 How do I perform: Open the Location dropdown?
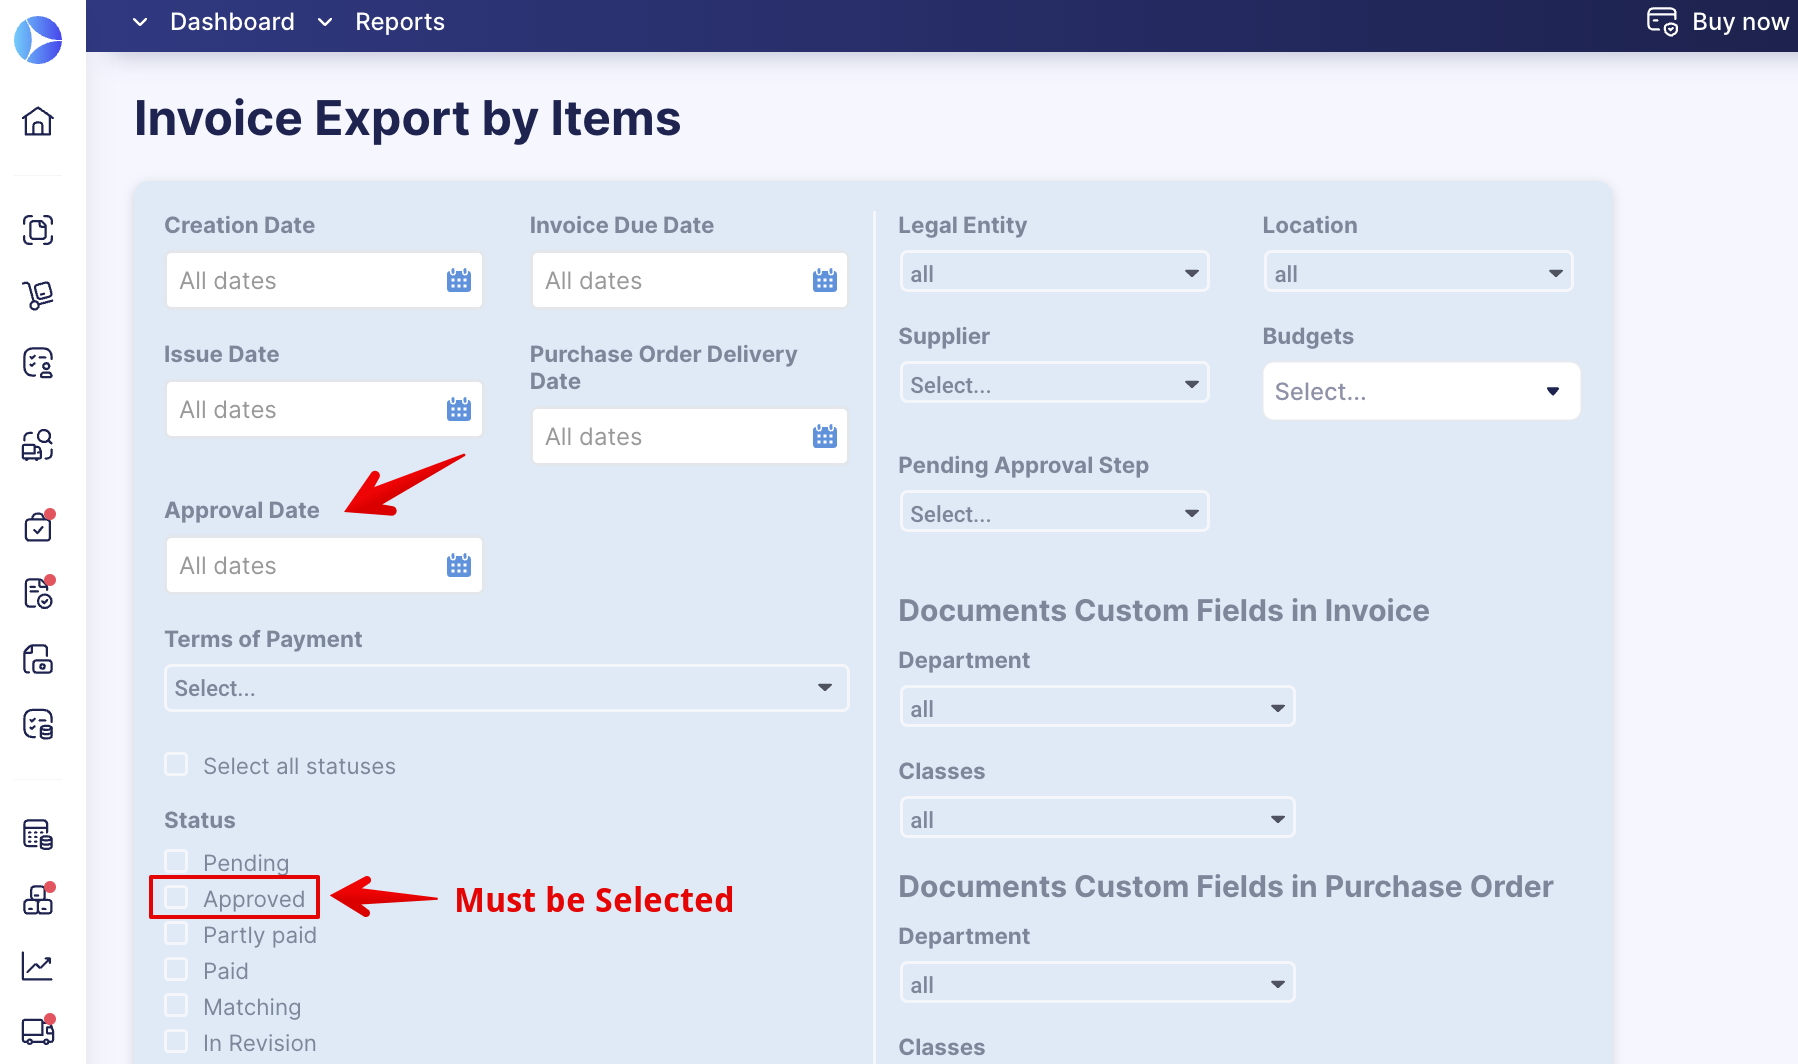coord(1418,273)
